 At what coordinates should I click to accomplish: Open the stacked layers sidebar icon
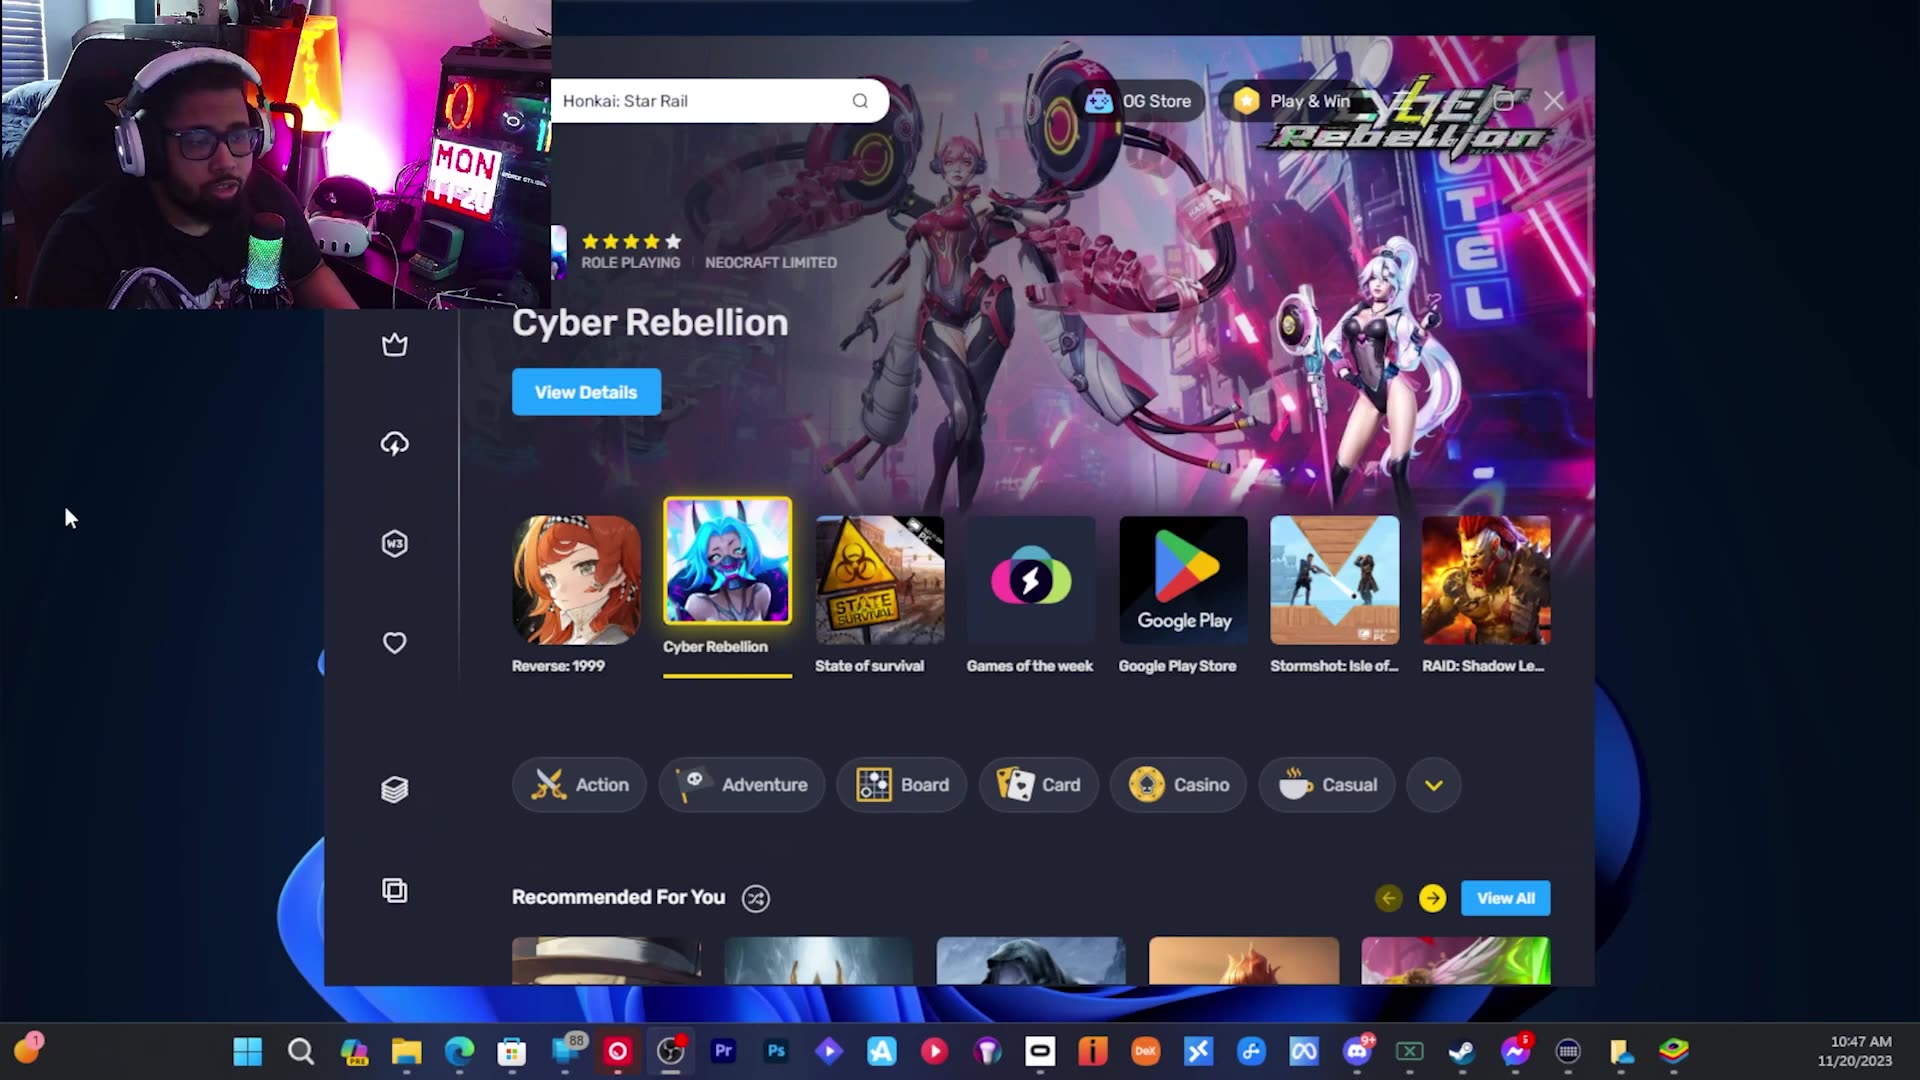(x=395, y=789)
